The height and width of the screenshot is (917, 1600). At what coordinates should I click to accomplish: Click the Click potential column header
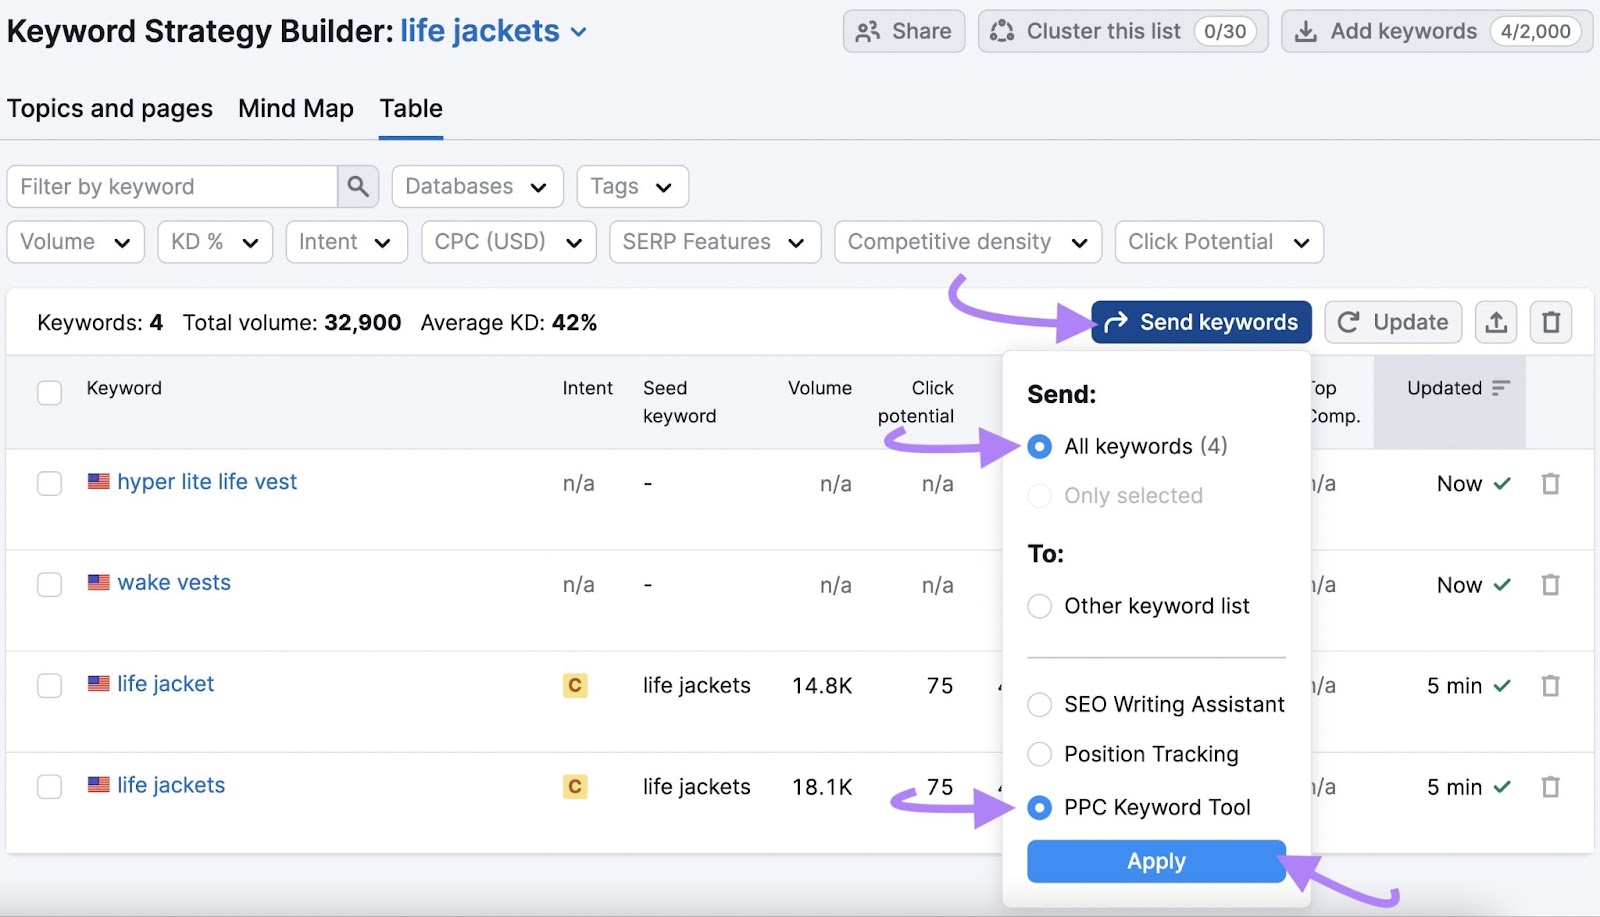point(916,402)
